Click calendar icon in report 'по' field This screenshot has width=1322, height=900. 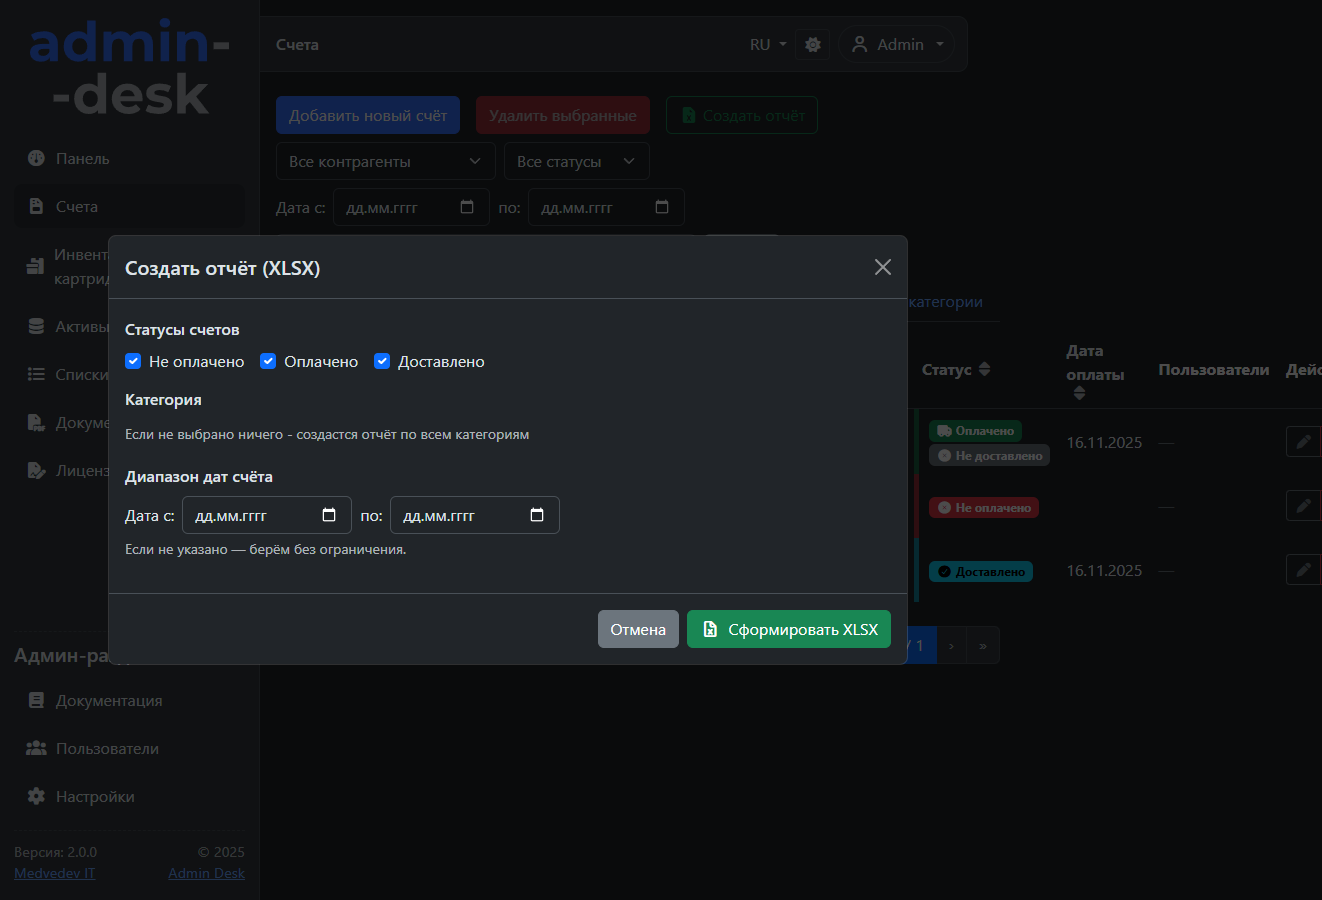537,515
